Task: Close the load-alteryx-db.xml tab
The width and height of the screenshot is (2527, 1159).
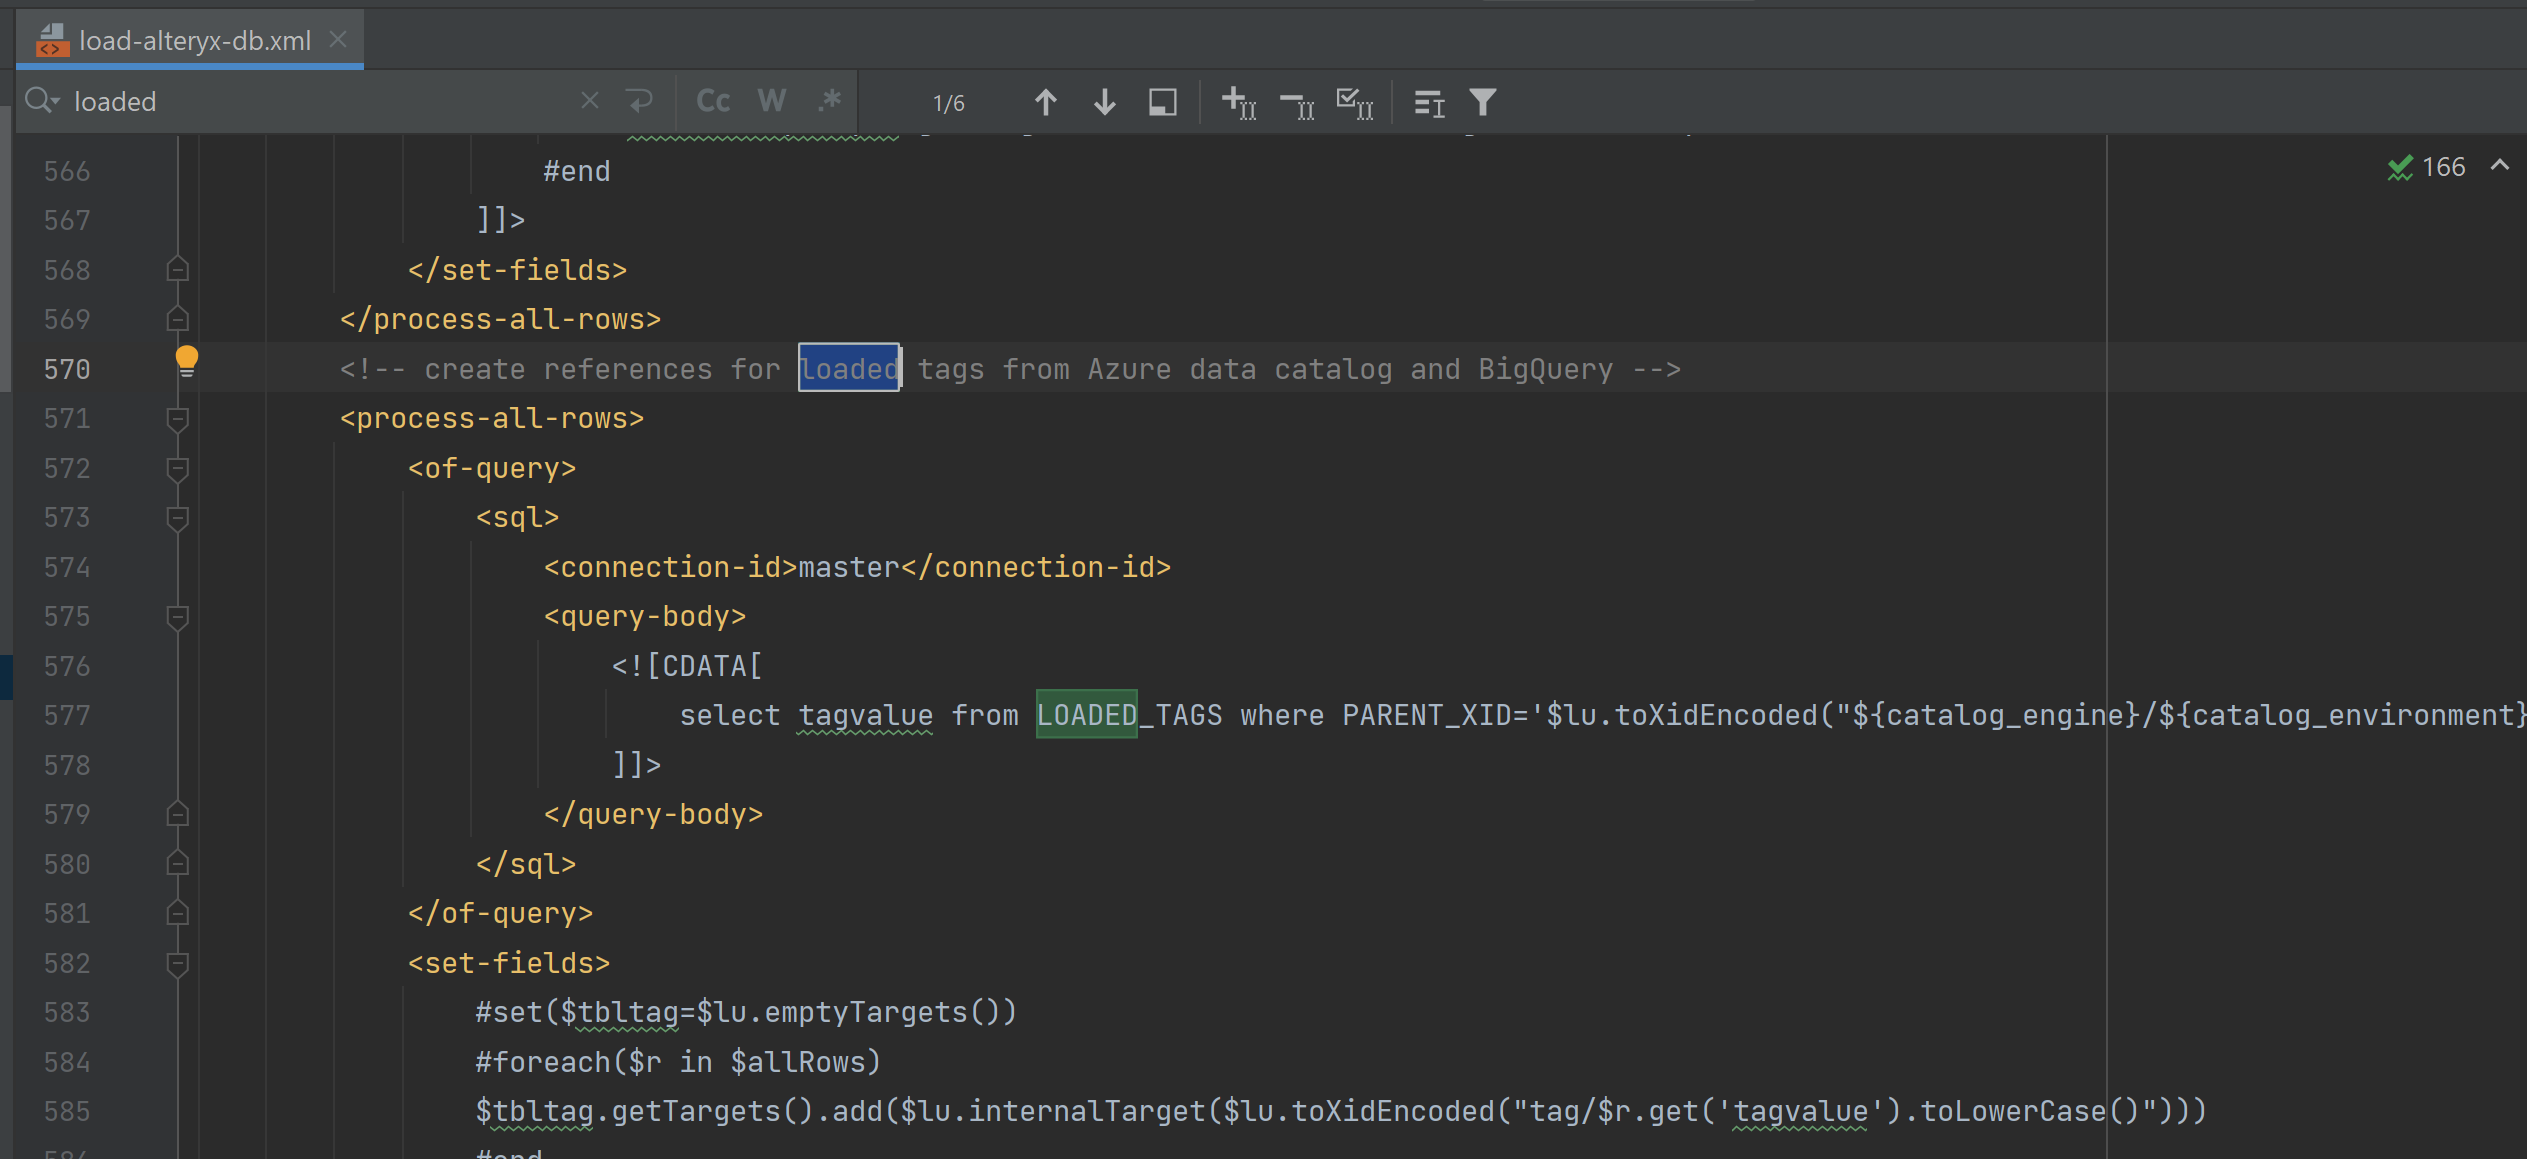Action: coord(338,39)
